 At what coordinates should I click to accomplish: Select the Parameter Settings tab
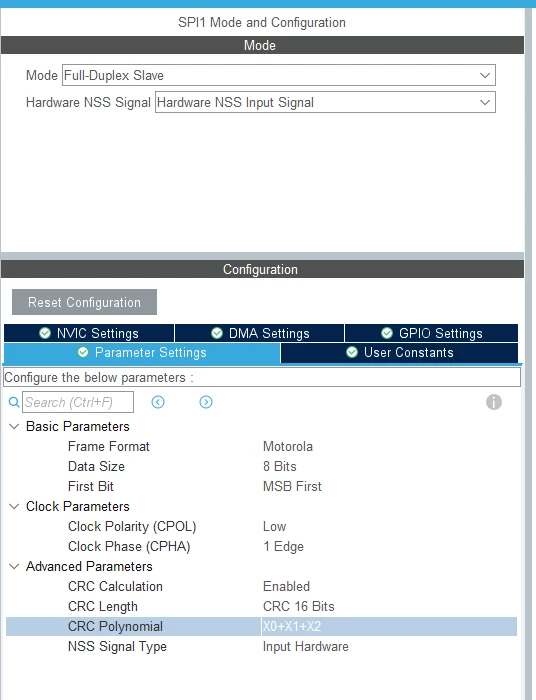pos(142,353)
